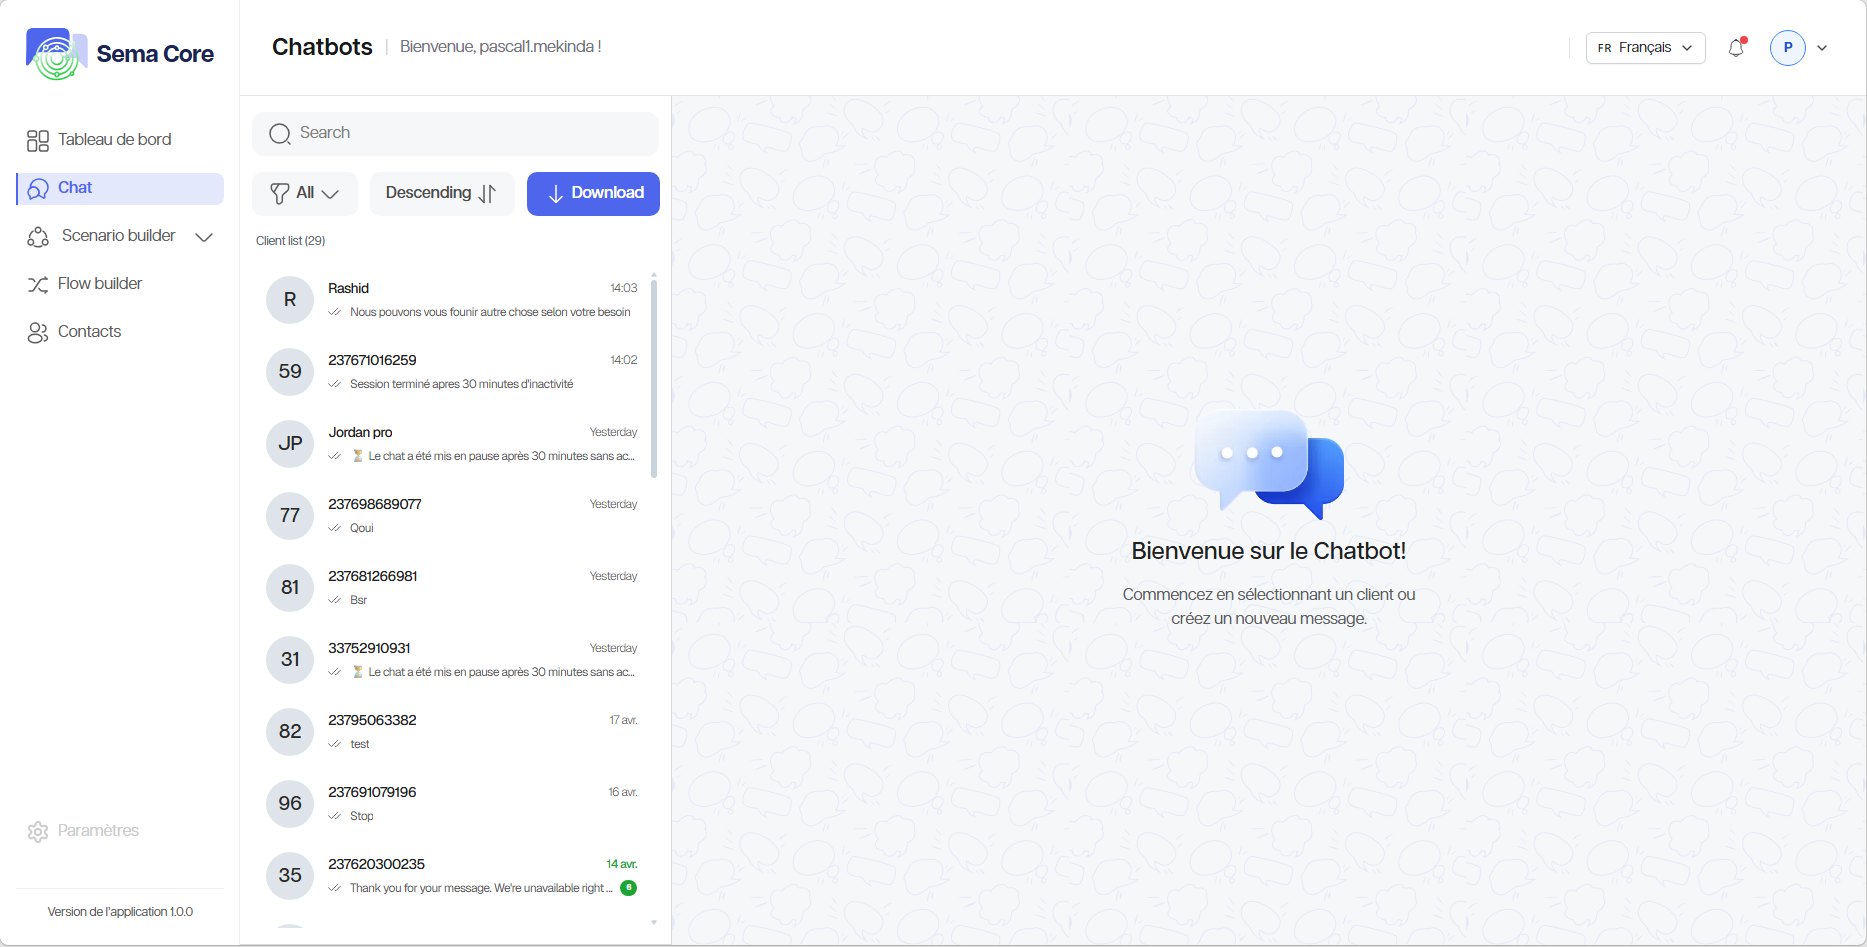The height and width of the screenshot is (947, 1867).
Task: Click into the Search field
Action: (x=470, y=133)
